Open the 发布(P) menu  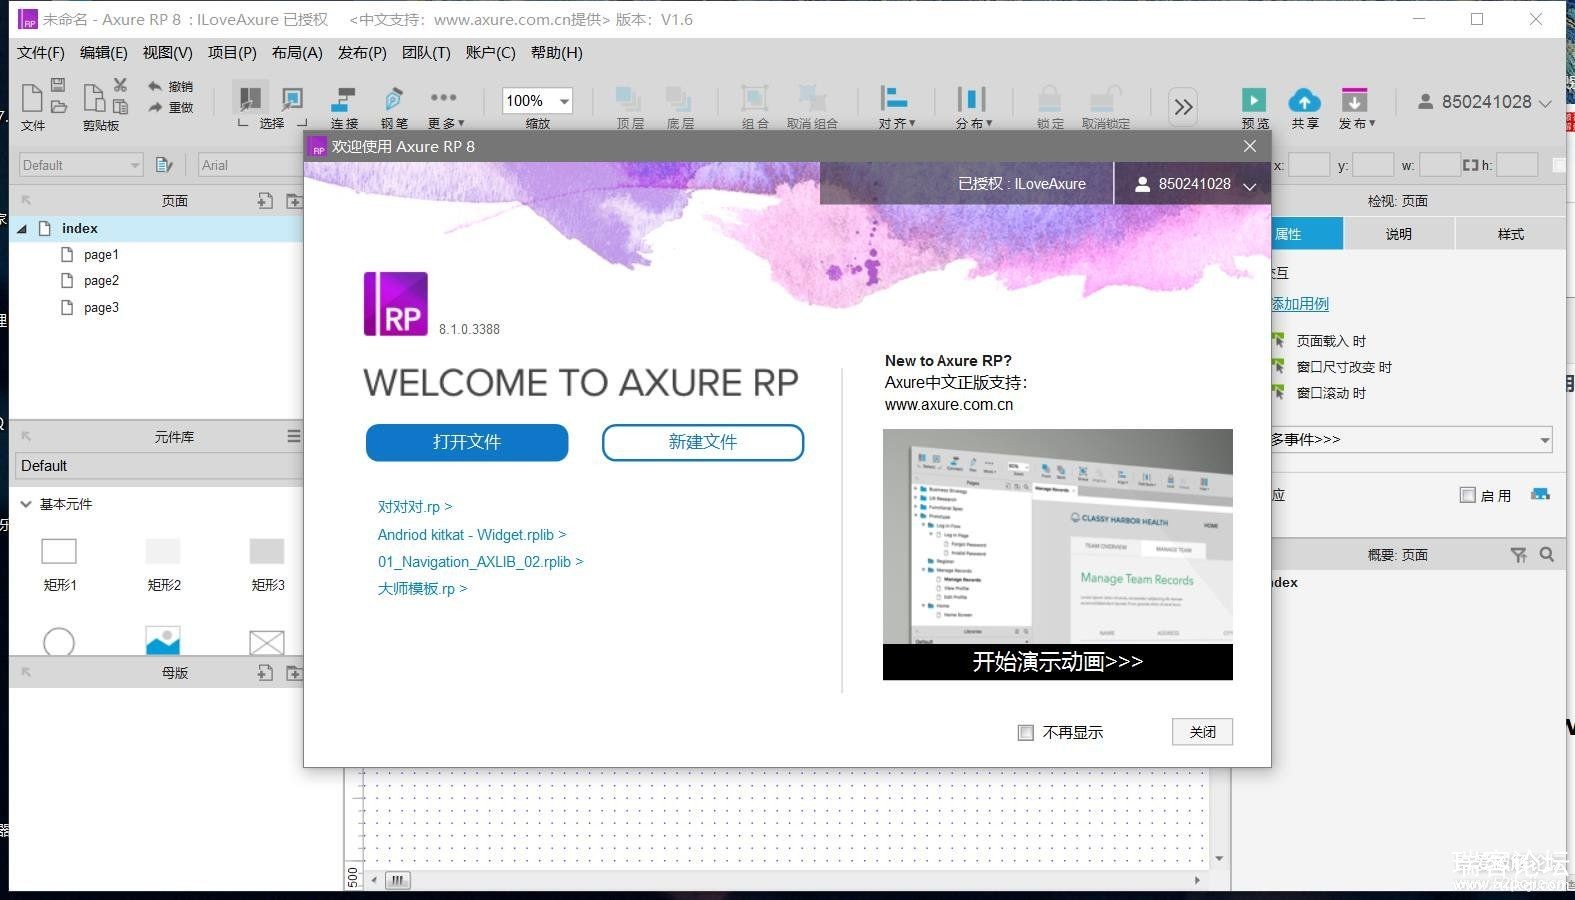pyautogui.click(x=362, y=53)
